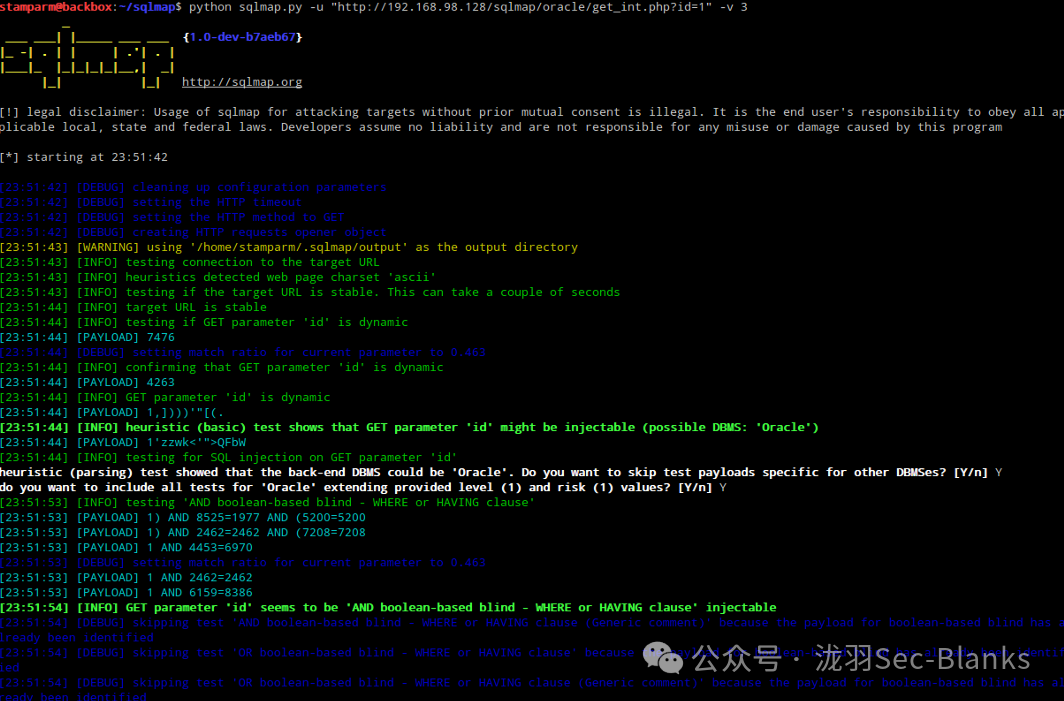Select payload '1 AND 2462=2462' line

click(x=126, y=577)
